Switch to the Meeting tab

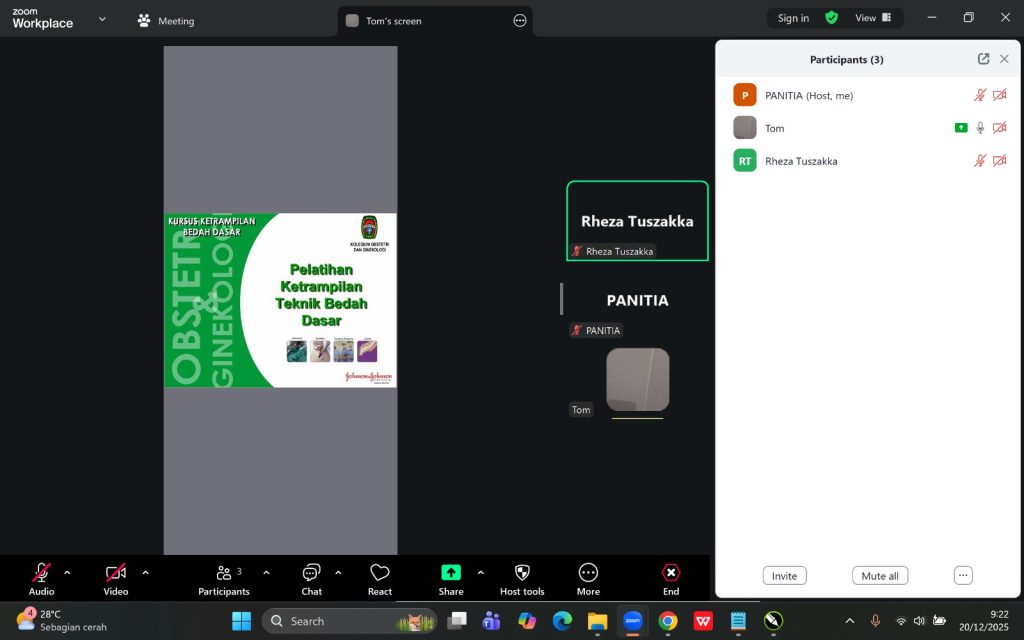(166, 21)
